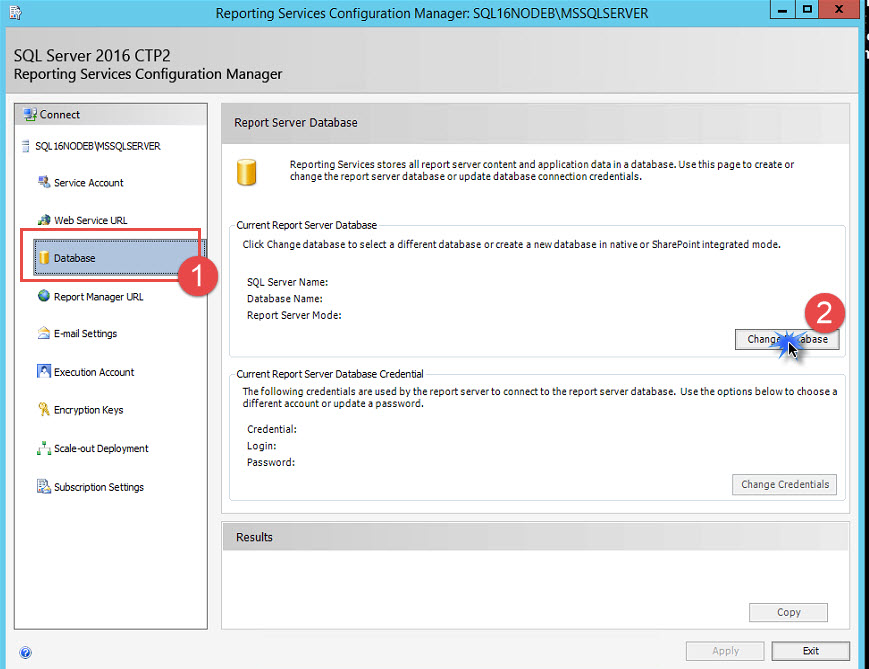Click the yellow Database cylinder icon in sidebar
869x669 pixels.
(44, 258)
